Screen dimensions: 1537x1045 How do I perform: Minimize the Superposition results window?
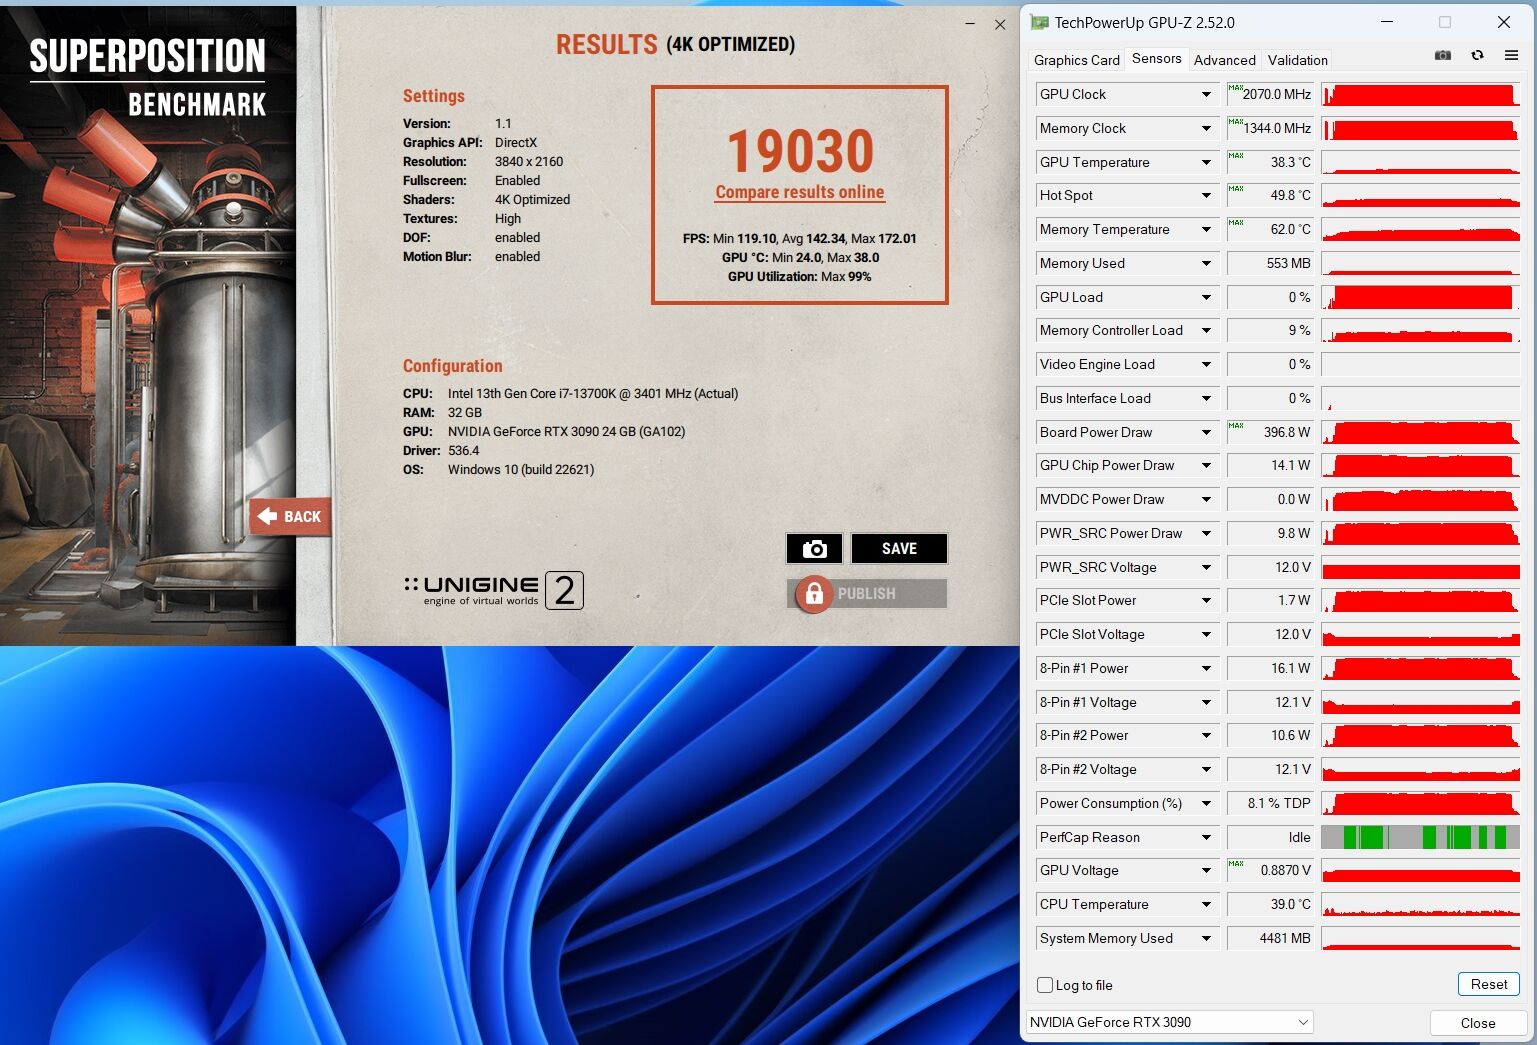970,24
